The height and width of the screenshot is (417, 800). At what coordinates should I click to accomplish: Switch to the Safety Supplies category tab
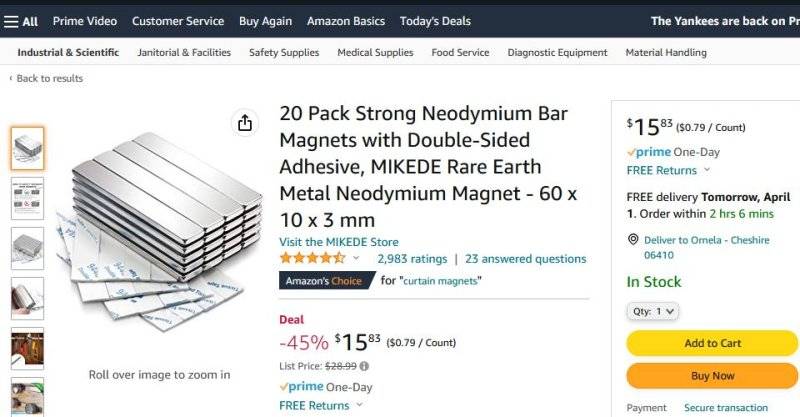coord(284,53)
